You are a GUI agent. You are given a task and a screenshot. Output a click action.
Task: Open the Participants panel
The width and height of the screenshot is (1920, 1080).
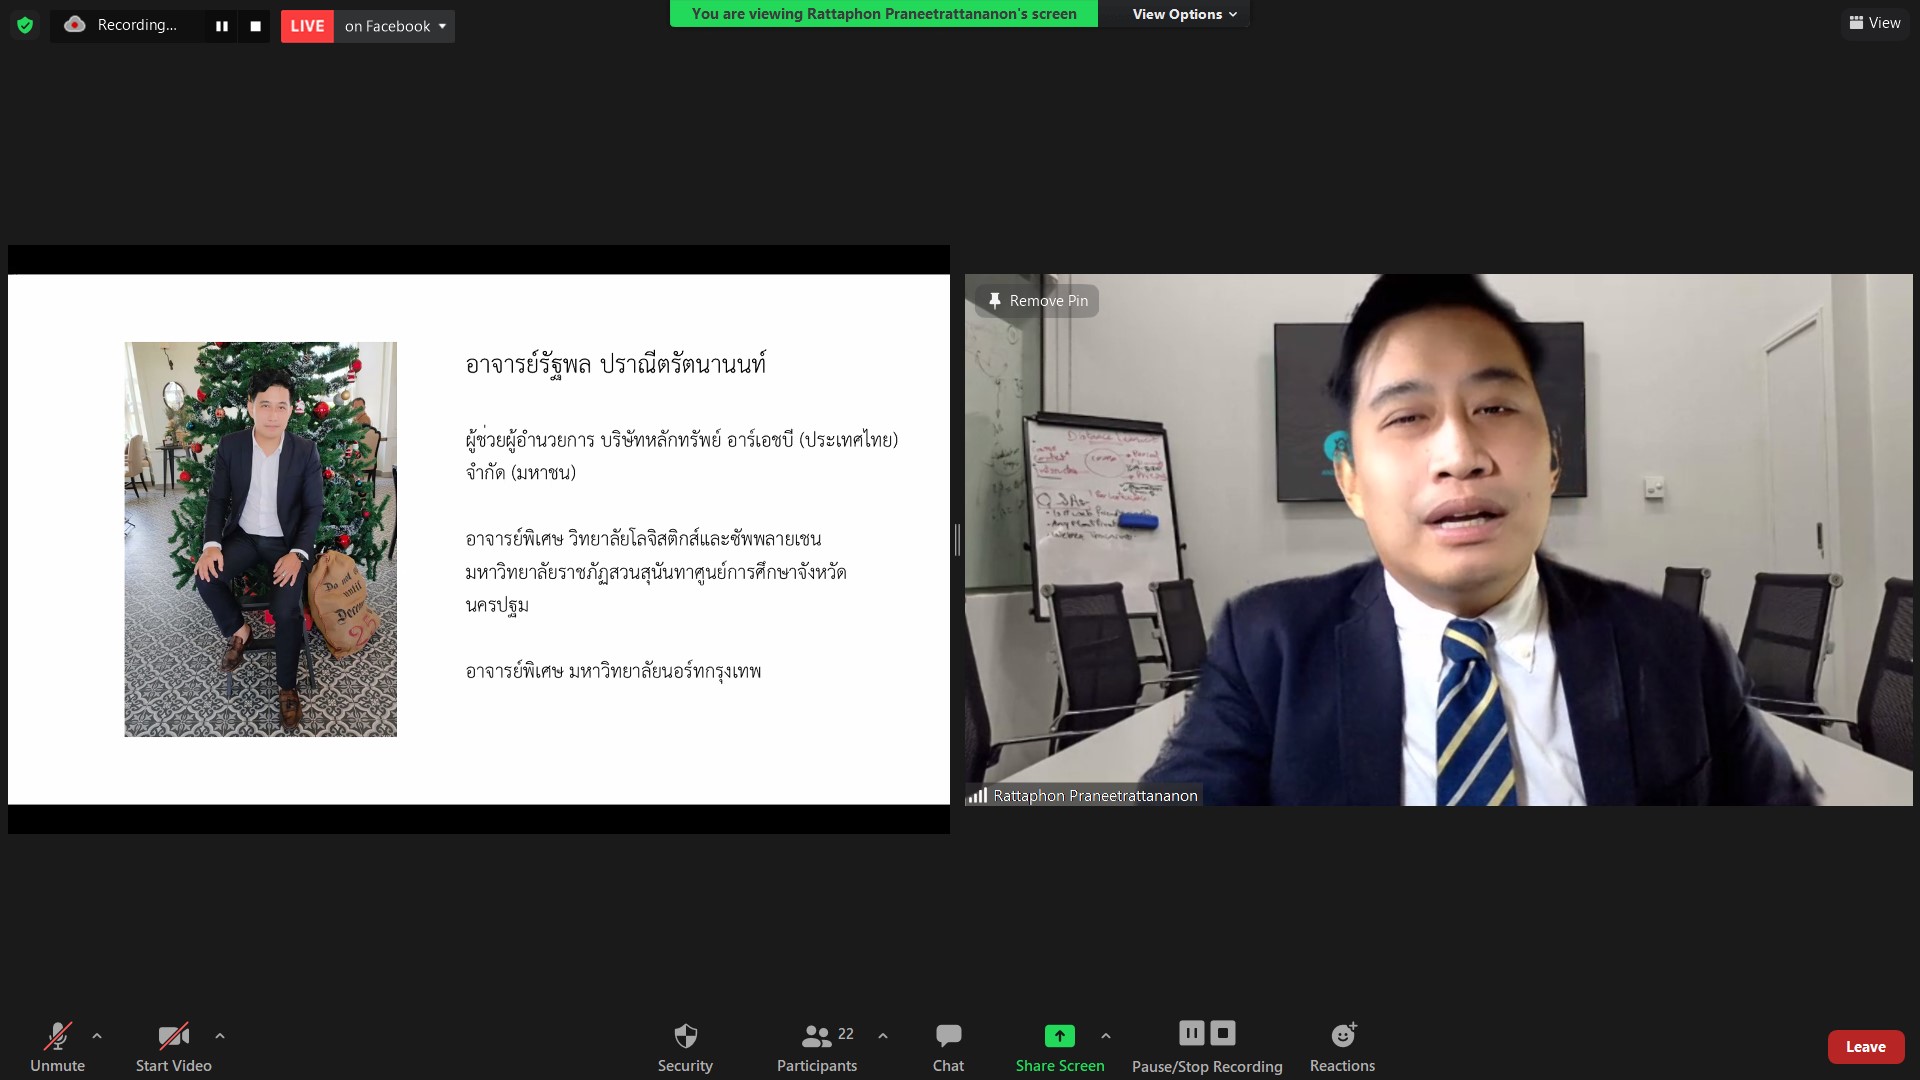817,1046
